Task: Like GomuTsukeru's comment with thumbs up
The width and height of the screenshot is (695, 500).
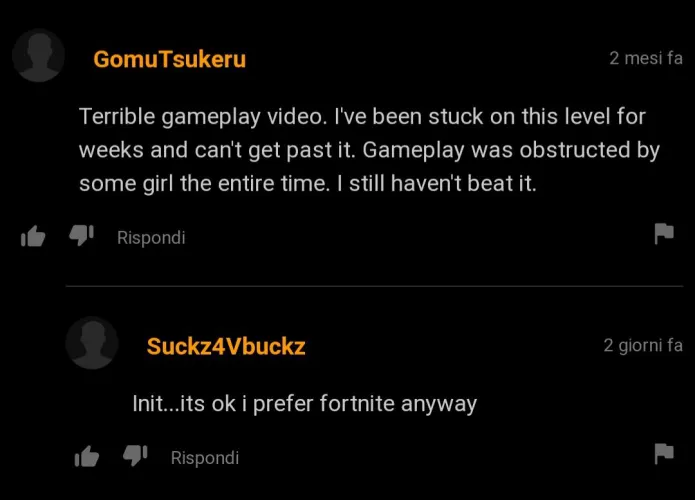Action: 33,236
